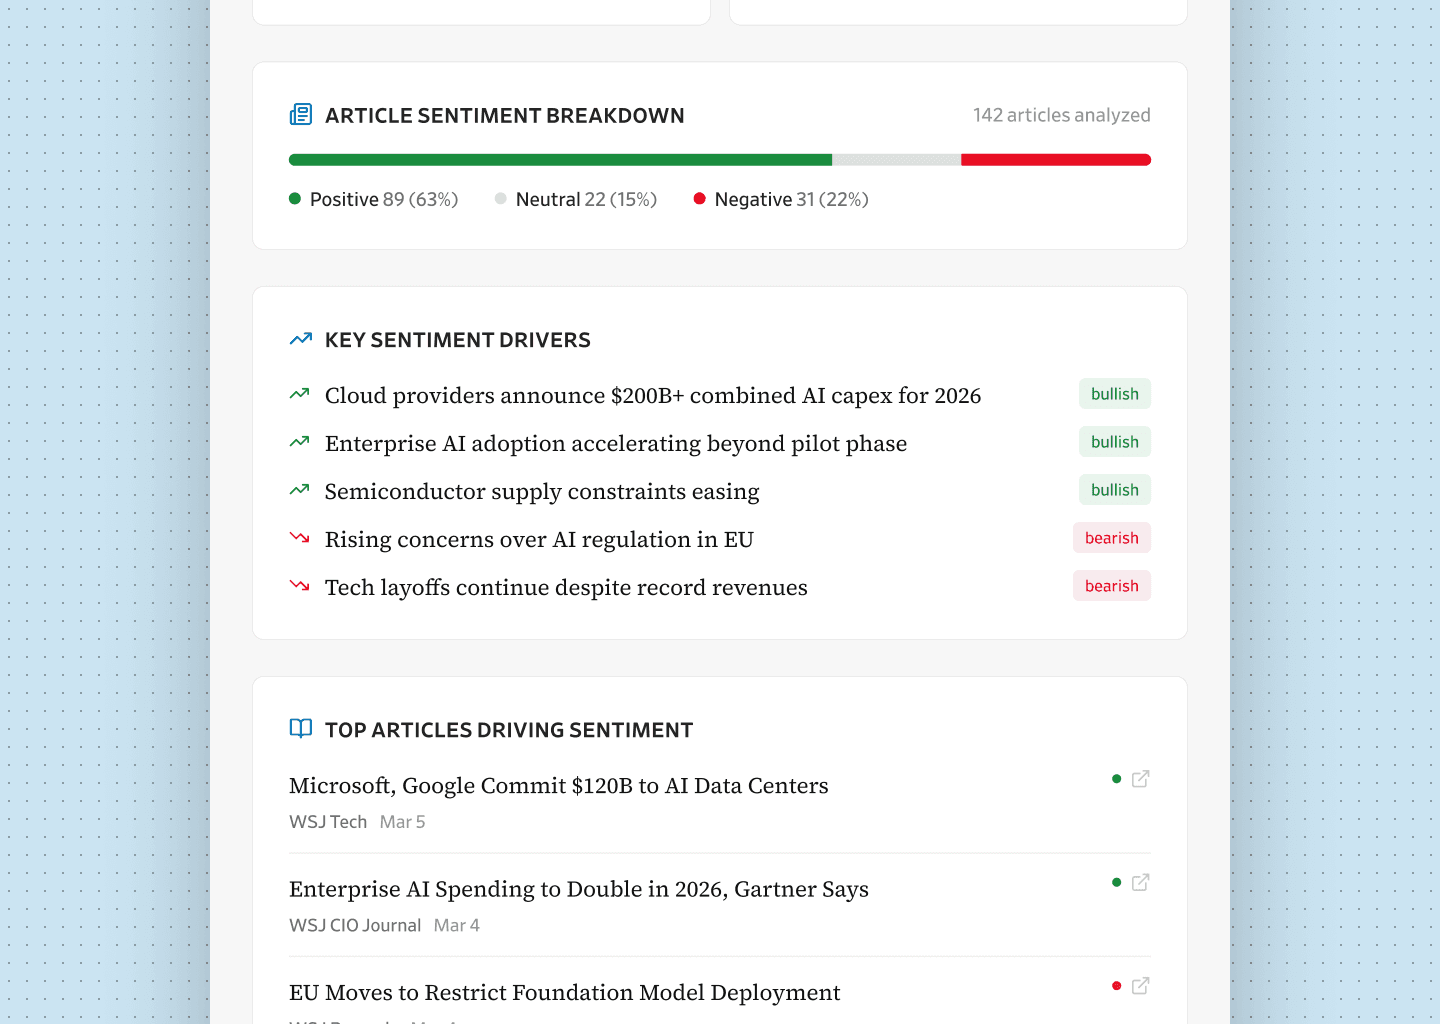Image resolution: width=1440 pixels, height=1024 pixels.
Task: Click the WSJ Tech source label under Microsoft article
Action: tap(328, 821)
